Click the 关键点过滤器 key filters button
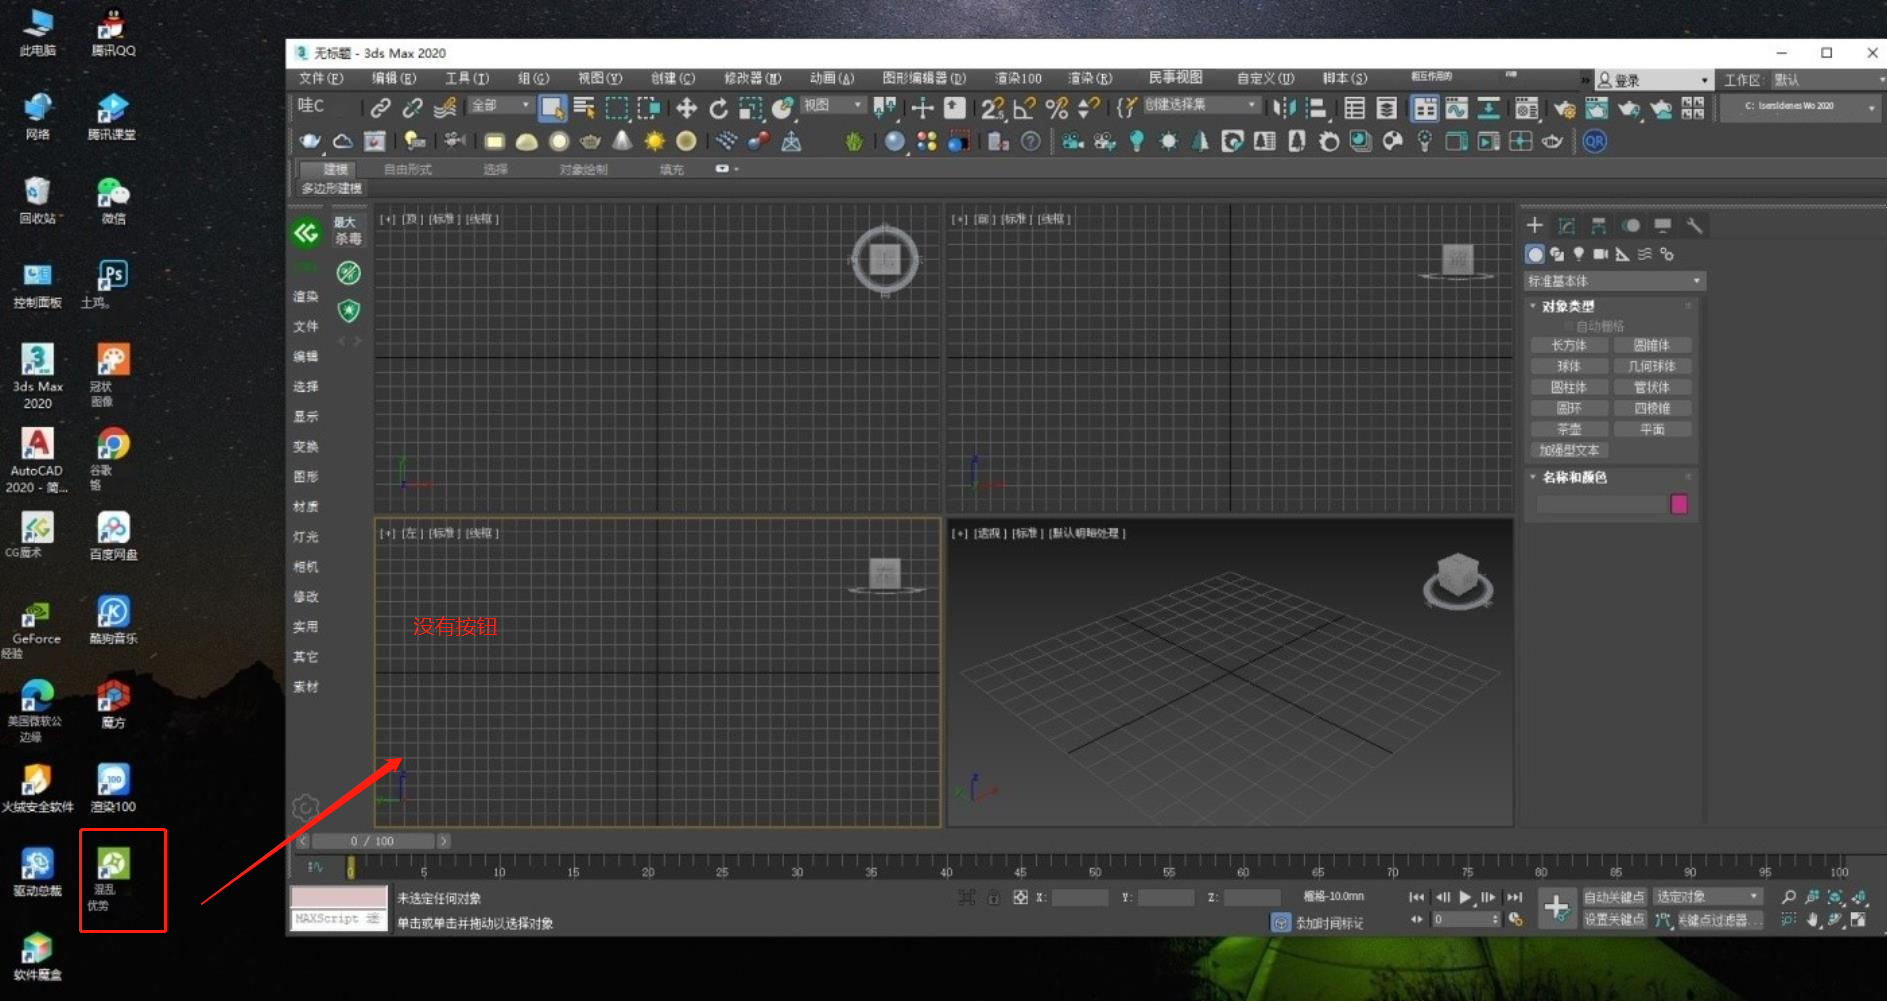 [x=1719, y=919]
